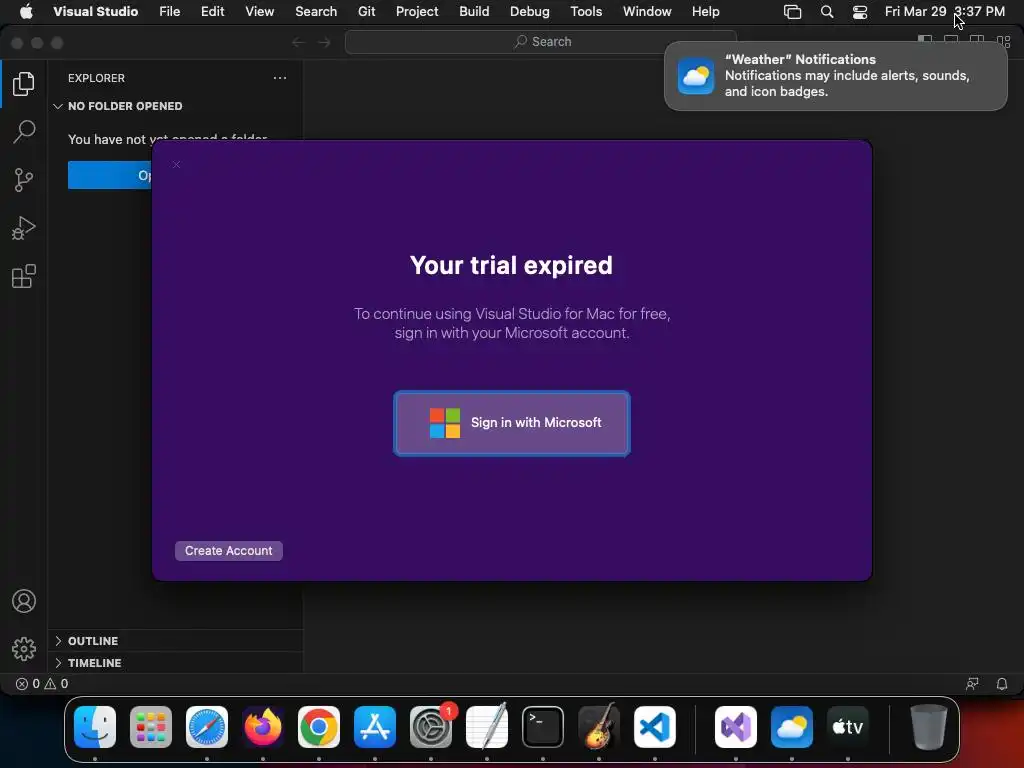Open the View menu
The width and height of the screenshot is (1024, 768).
tap(259, 12)
